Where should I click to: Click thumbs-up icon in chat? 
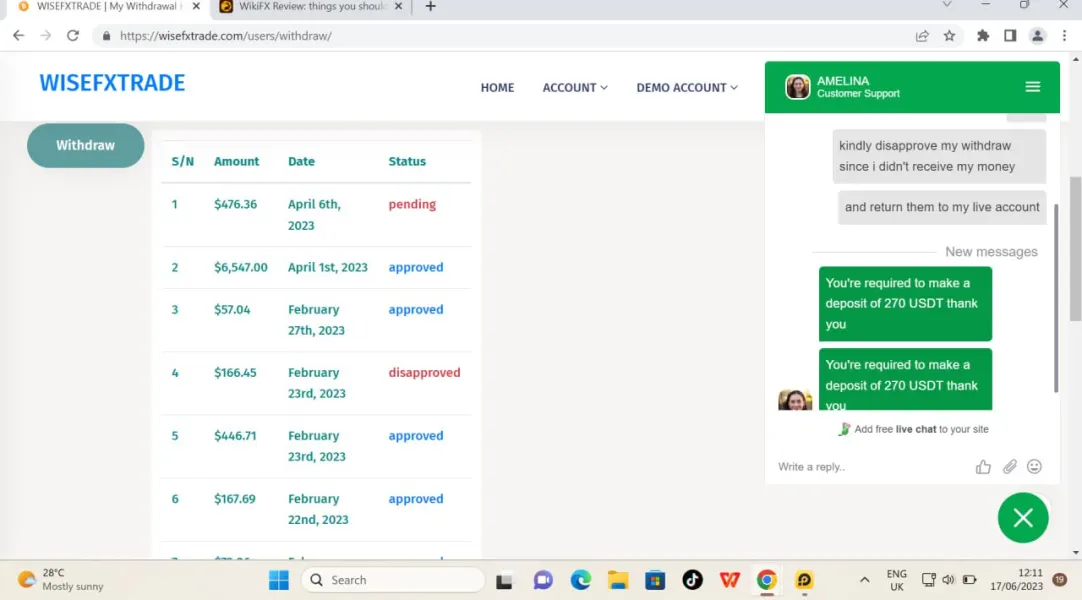tap(983, 467)
